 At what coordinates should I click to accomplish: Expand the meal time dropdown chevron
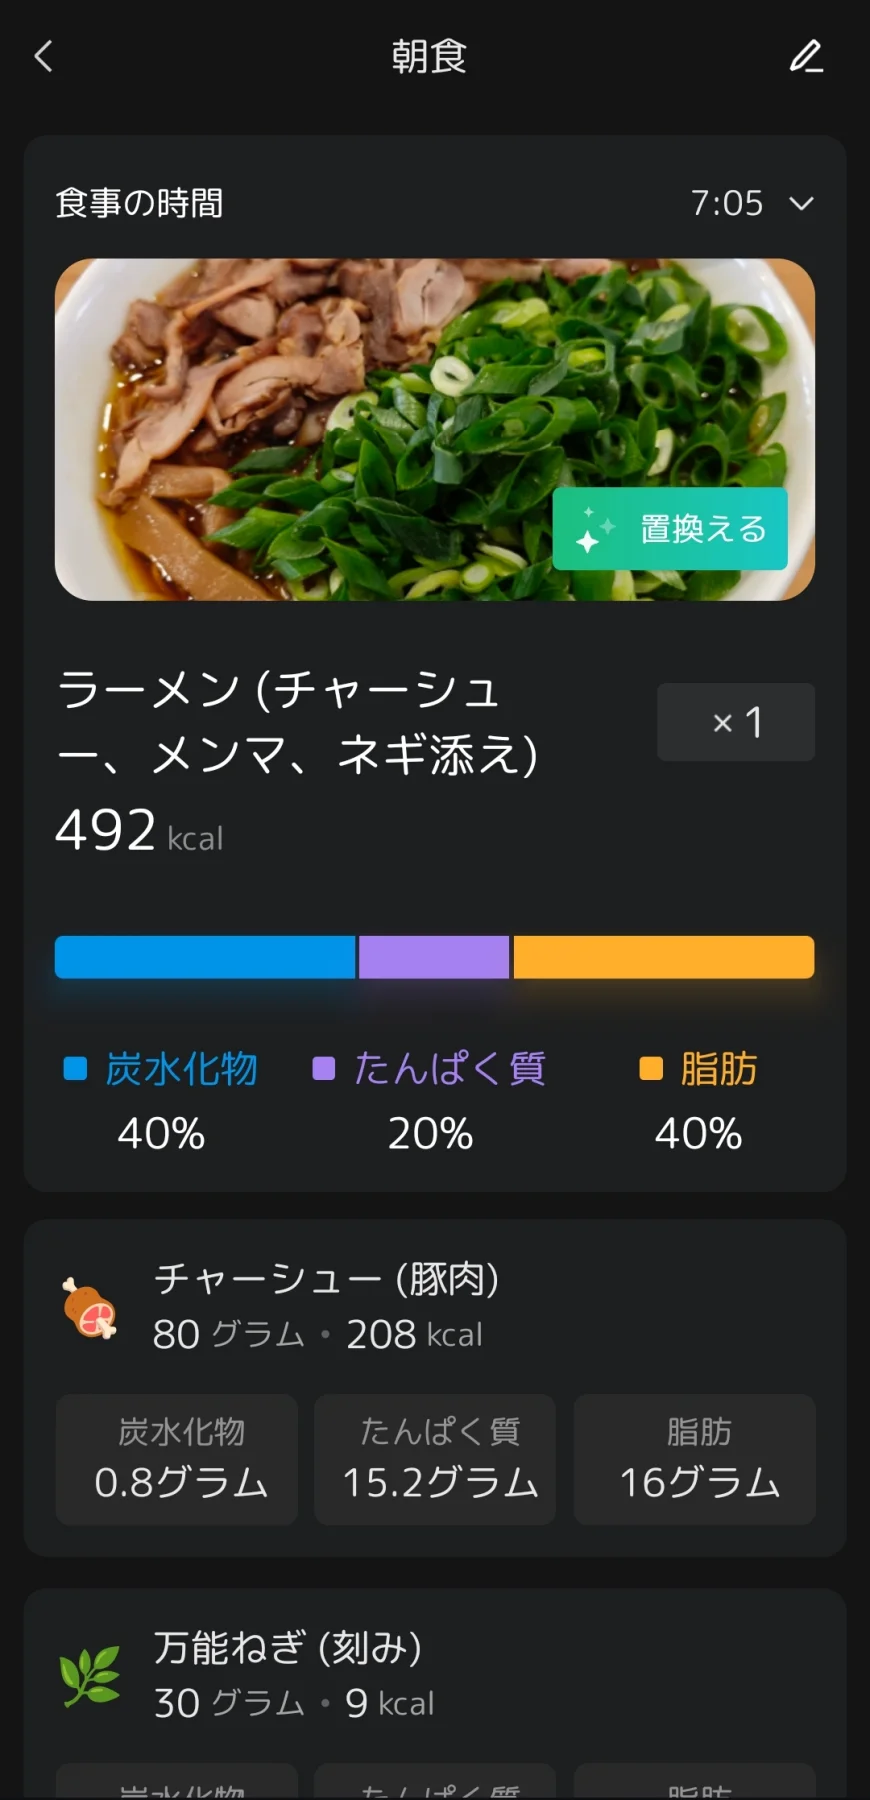(801, 204)
